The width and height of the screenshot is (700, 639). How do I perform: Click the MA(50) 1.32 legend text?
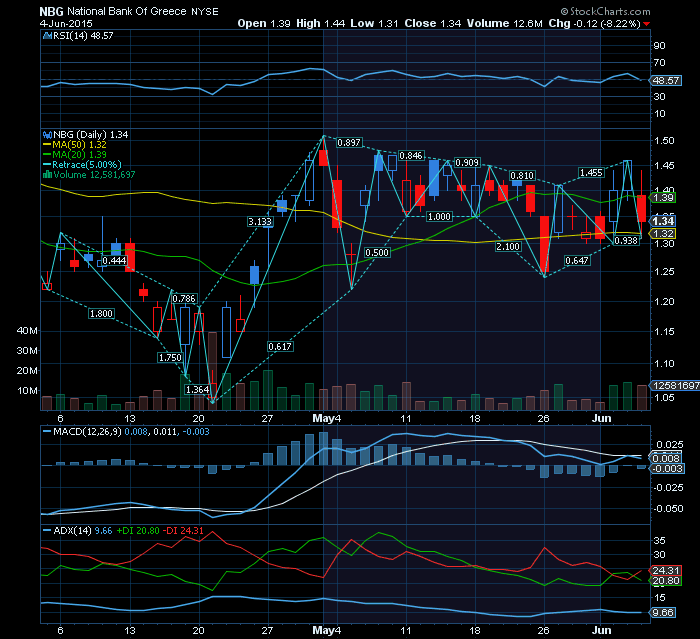coord(79,145)
